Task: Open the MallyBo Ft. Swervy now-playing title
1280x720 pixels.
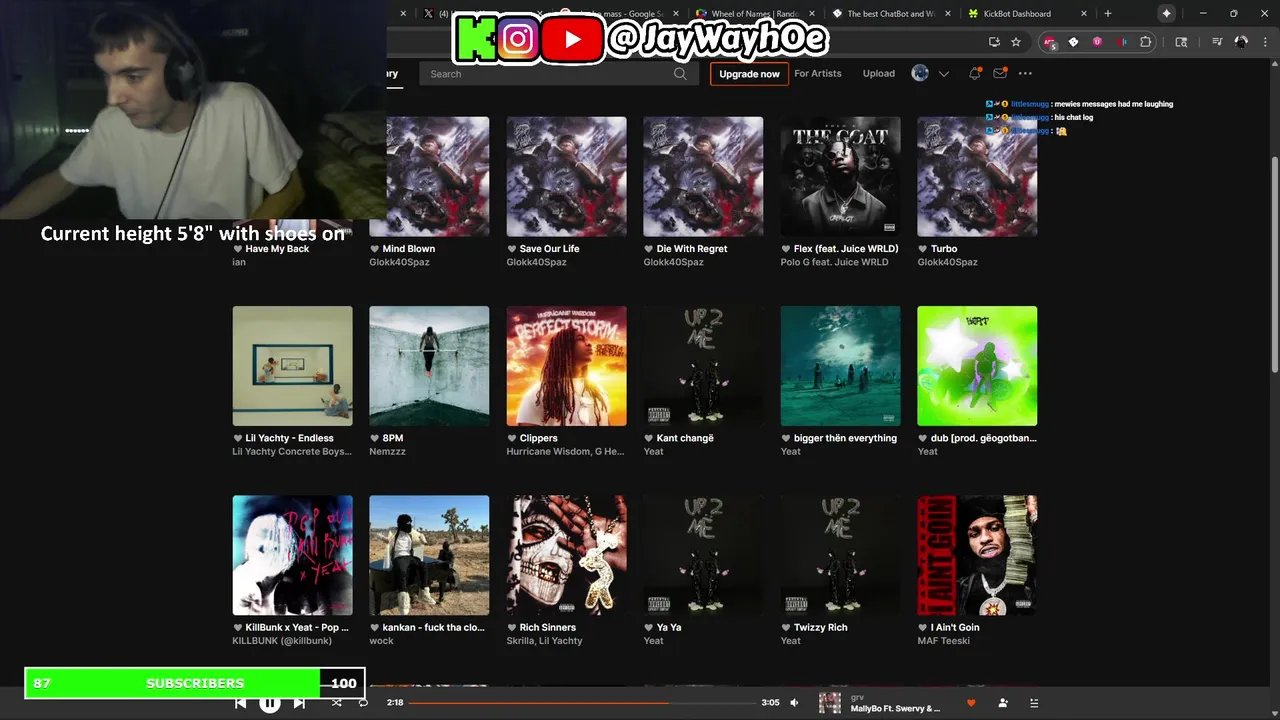Action: [895, 709]
